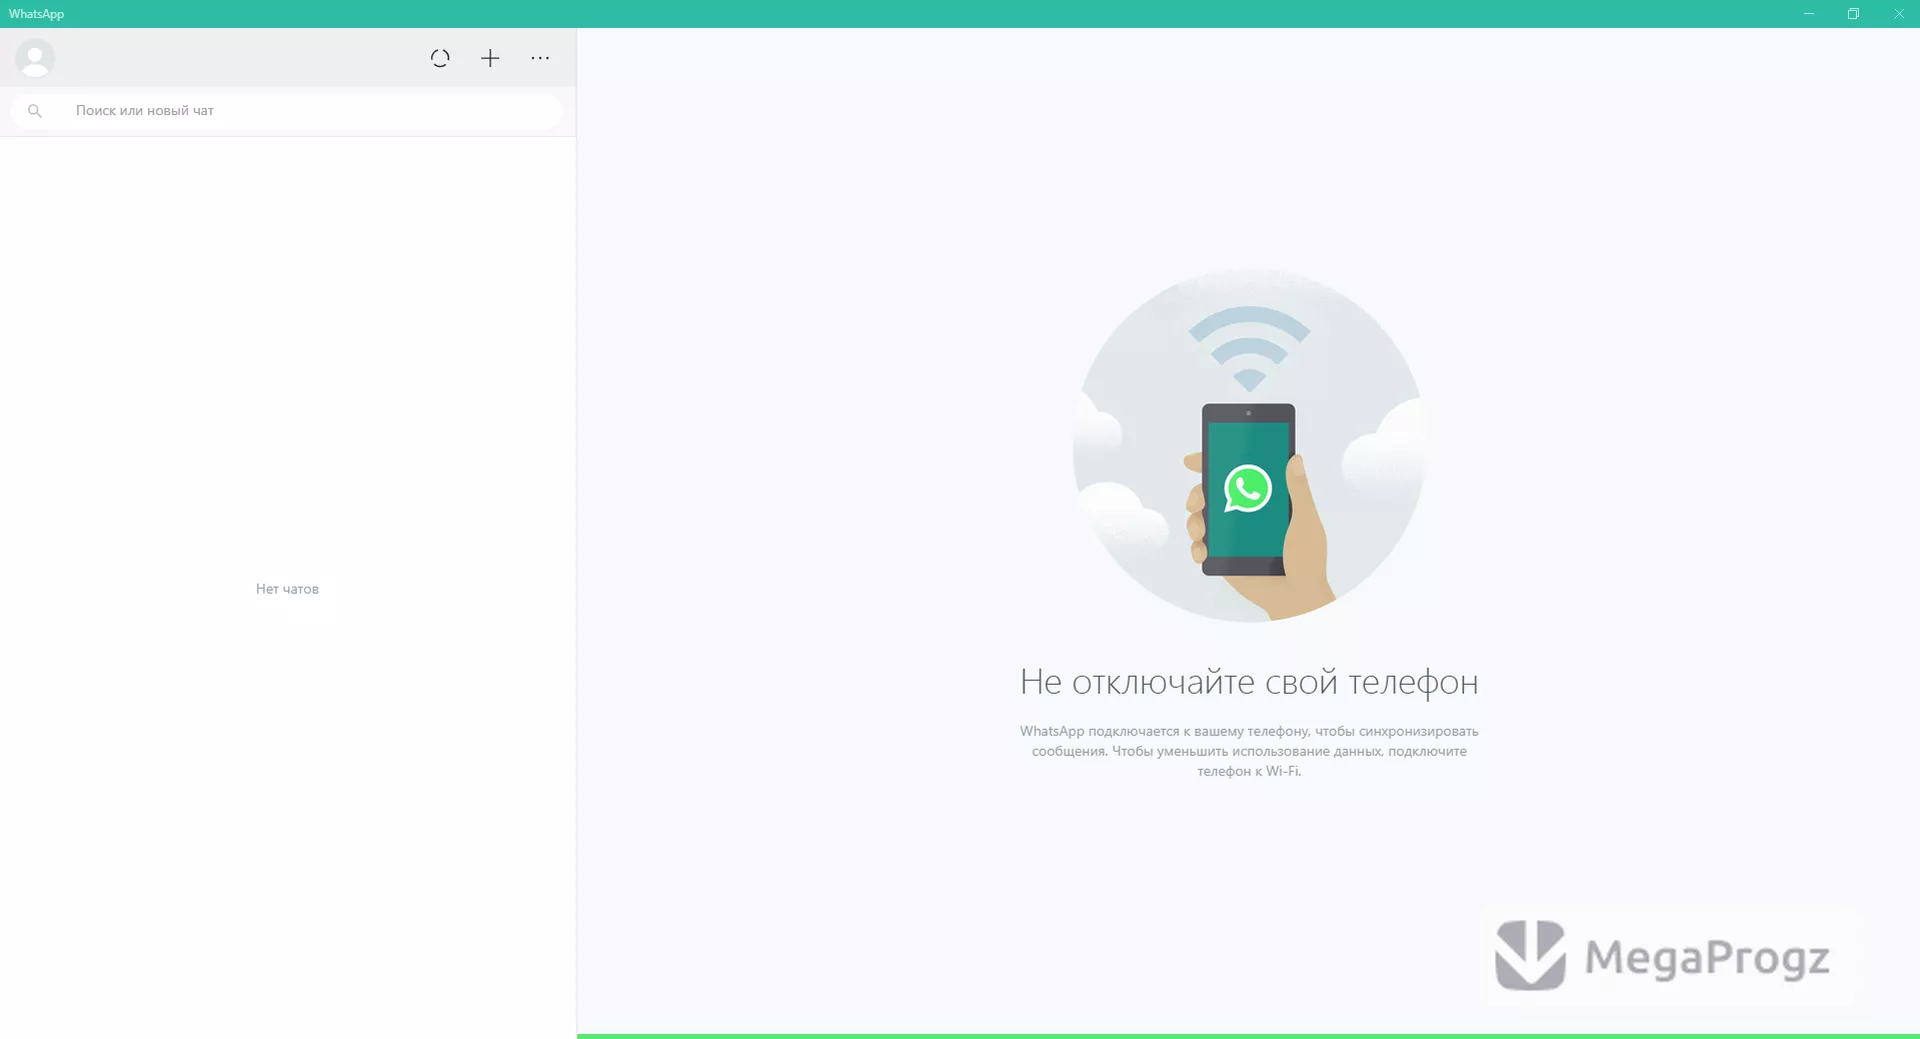Click the WhatsApp sync description paragraph
The image size is (1920, 1039).
[1249, 751]
